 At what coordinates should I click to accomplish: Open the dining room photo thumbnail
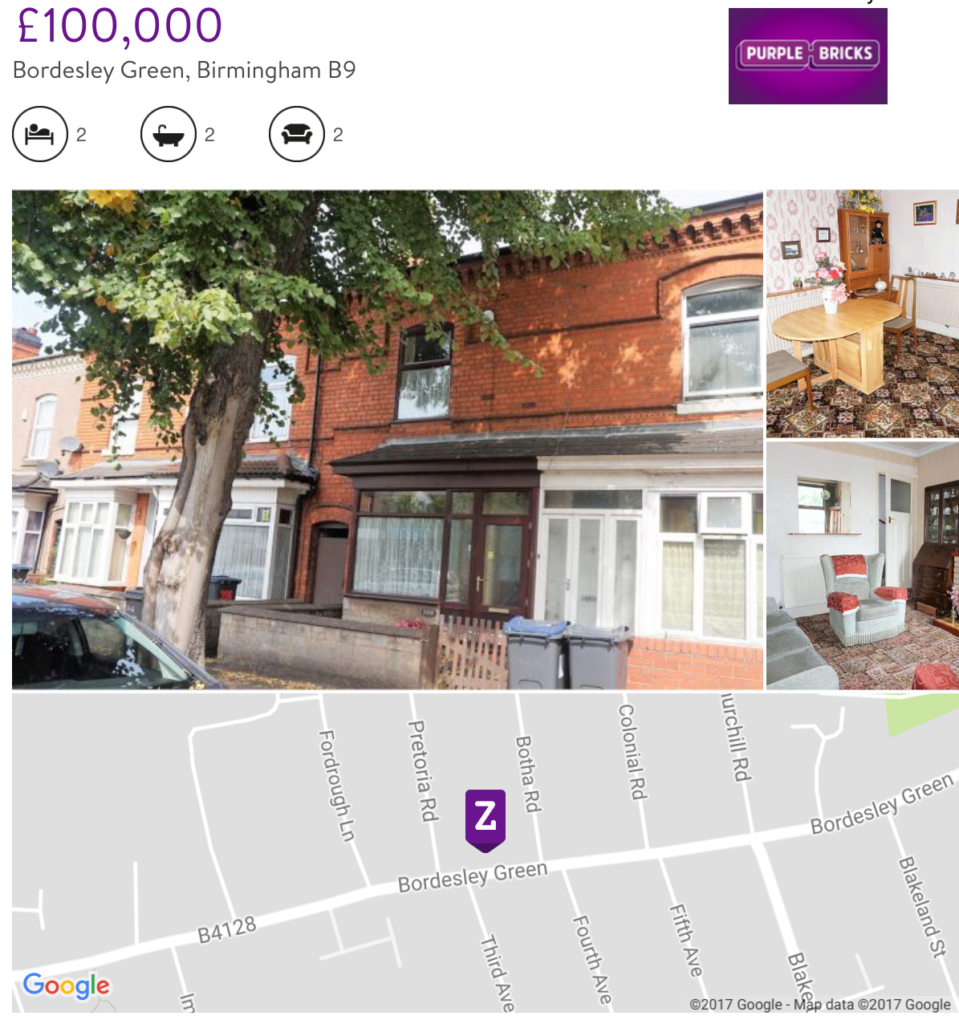[x=862, y=313]
